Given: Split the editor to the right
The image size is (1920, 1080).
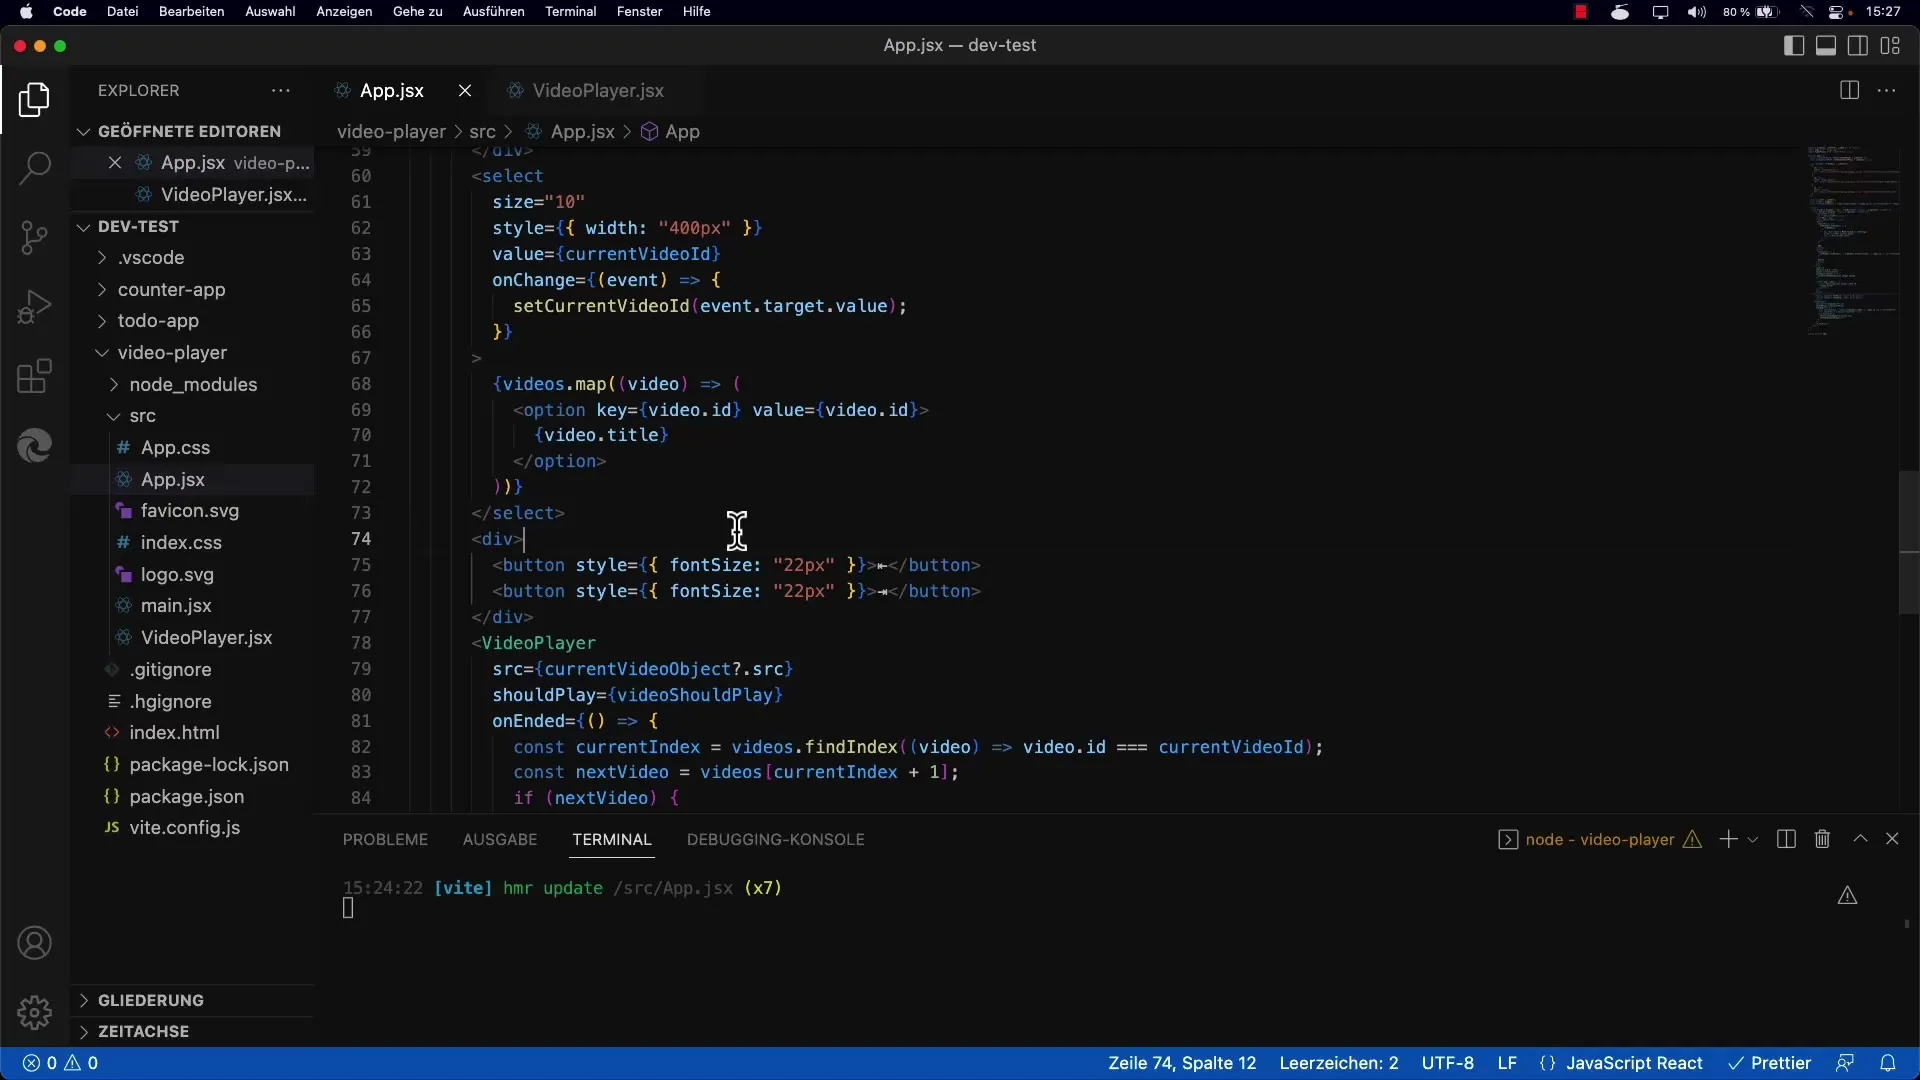Looking at the screenshot, I should [1849, 91].
